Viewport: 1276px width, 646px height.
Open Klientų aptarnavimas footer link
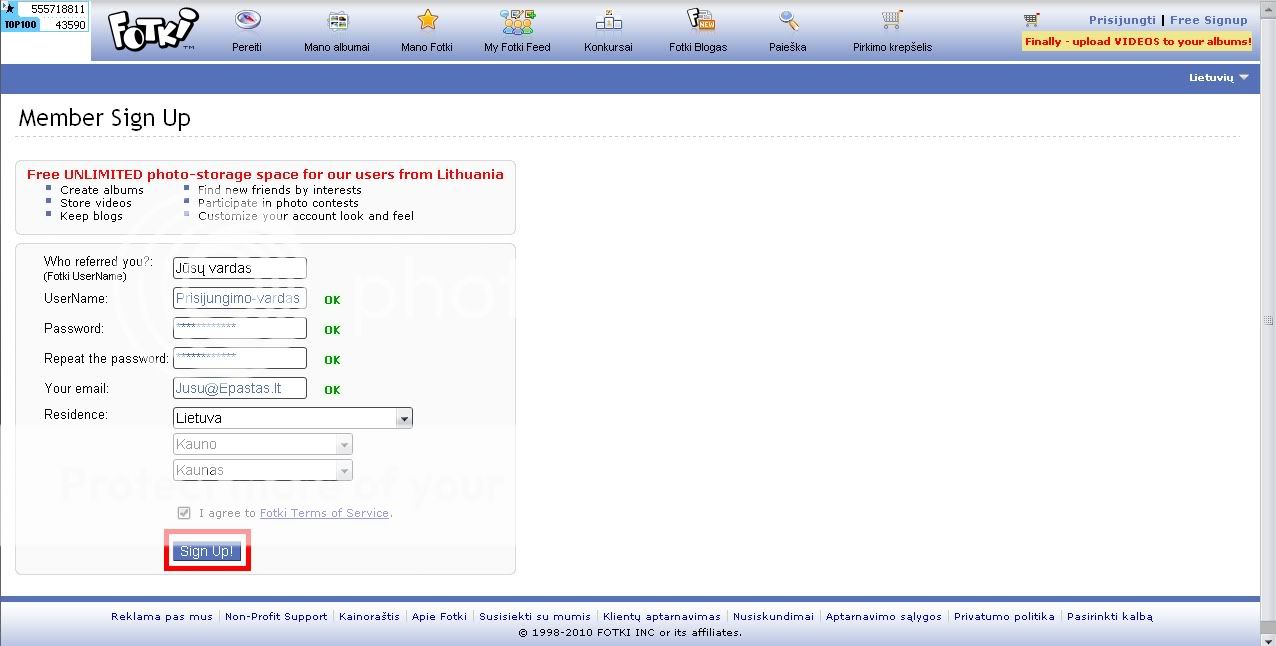(x=661, y=617)
